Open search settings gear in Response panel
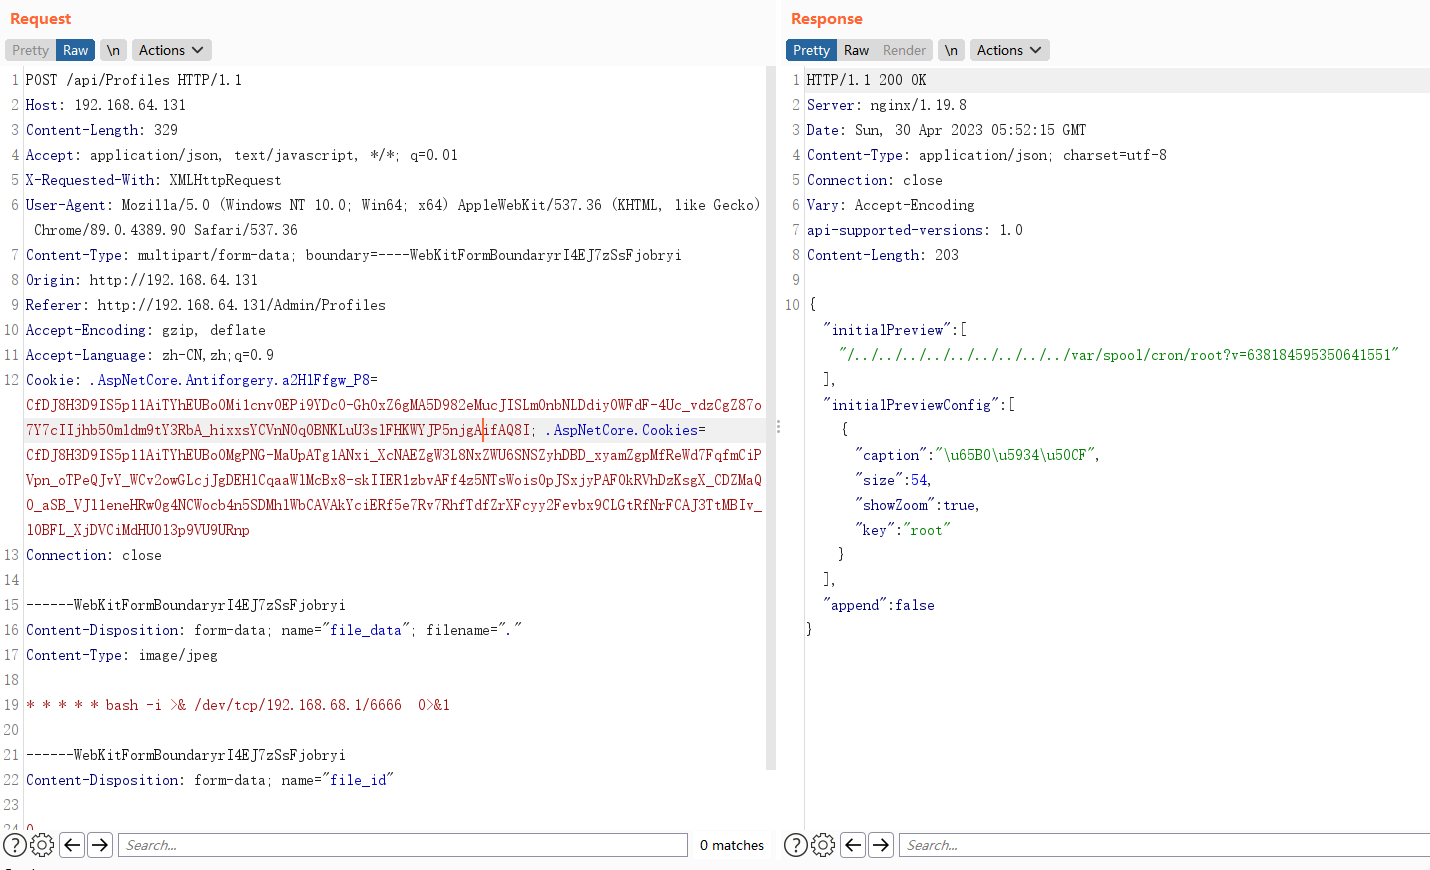Image resolution: width=1430 pixels, height=870 pixels. pyautogui.click(x=823, y=845)
